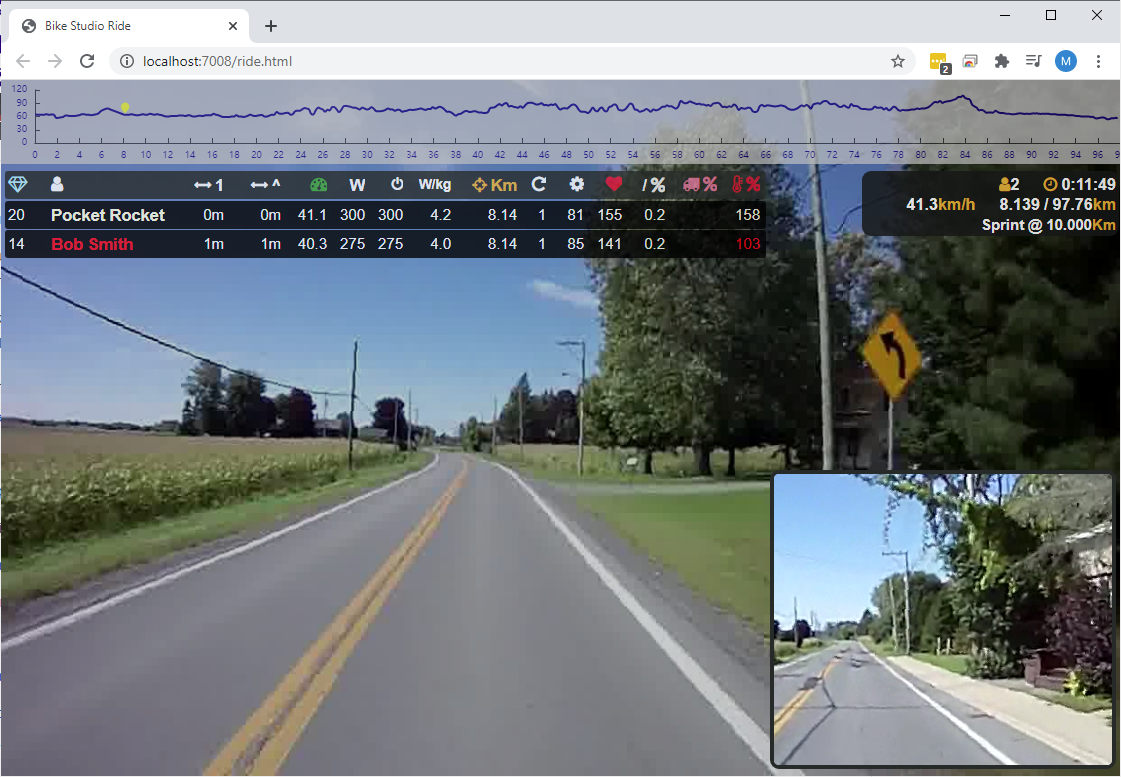Image resolution: width=1121 pixels, height=777 pixels.
Task: Click the lap refresh column icon
Action: 539,184
